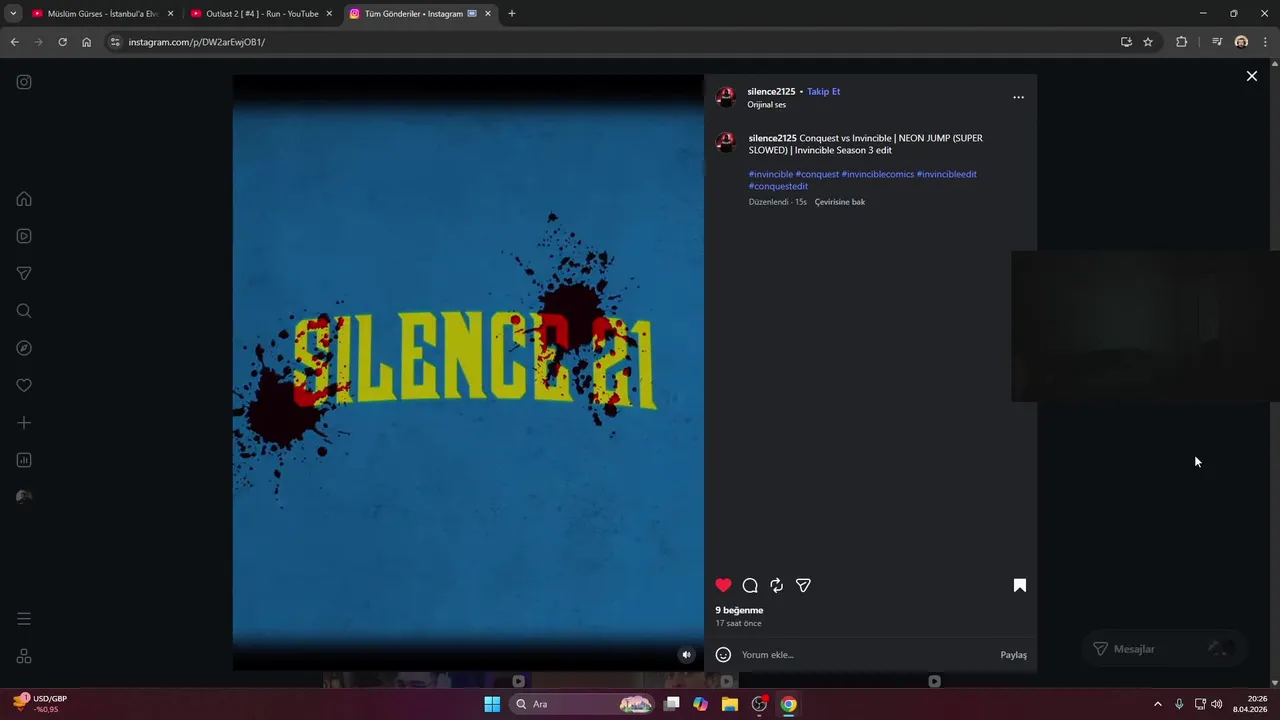
Task: Open 'Orijinal ses' audio link
Action: pyautogui.click(x=766, y=105)
